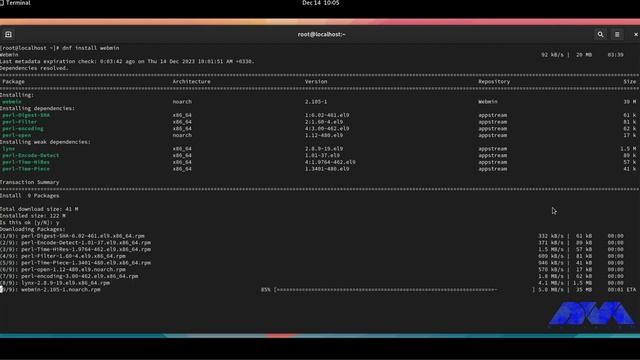Open the terminal hamburger menu
The image size is (640, 360).
click(617, 35)
